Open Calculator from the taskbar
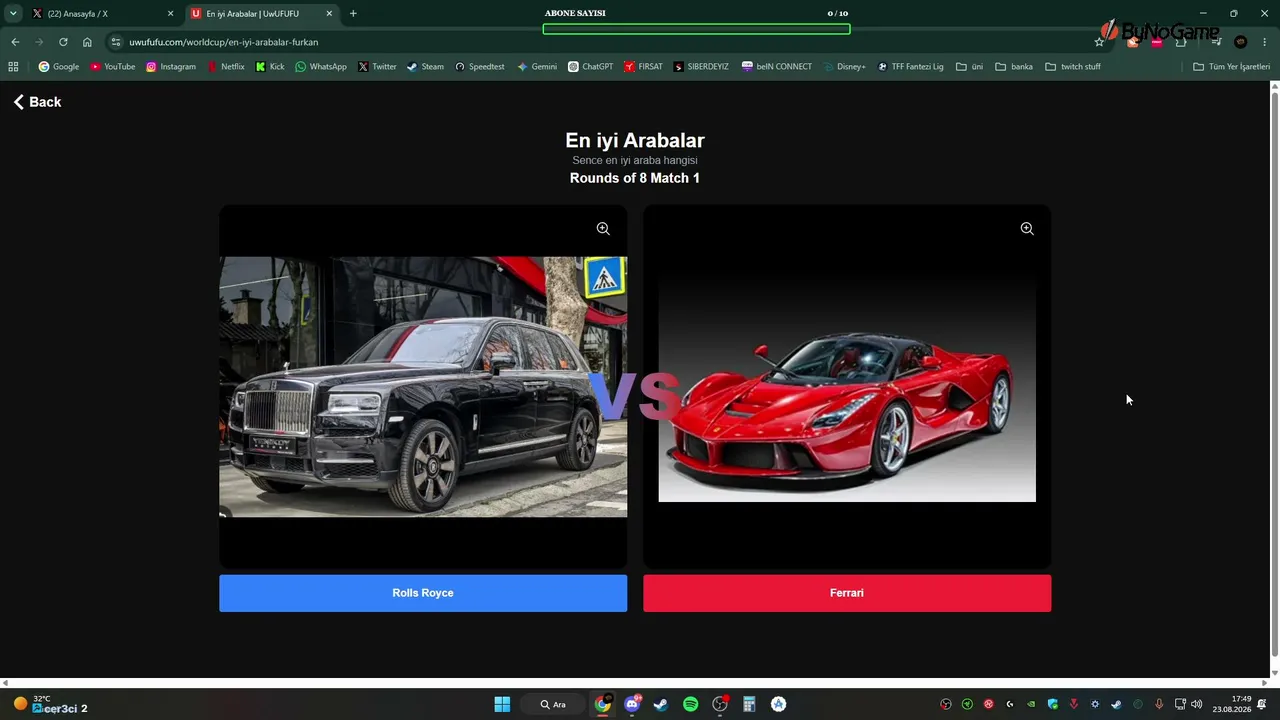The height and width of the screenshot is (720, 1280). click(x=749, y=704)
